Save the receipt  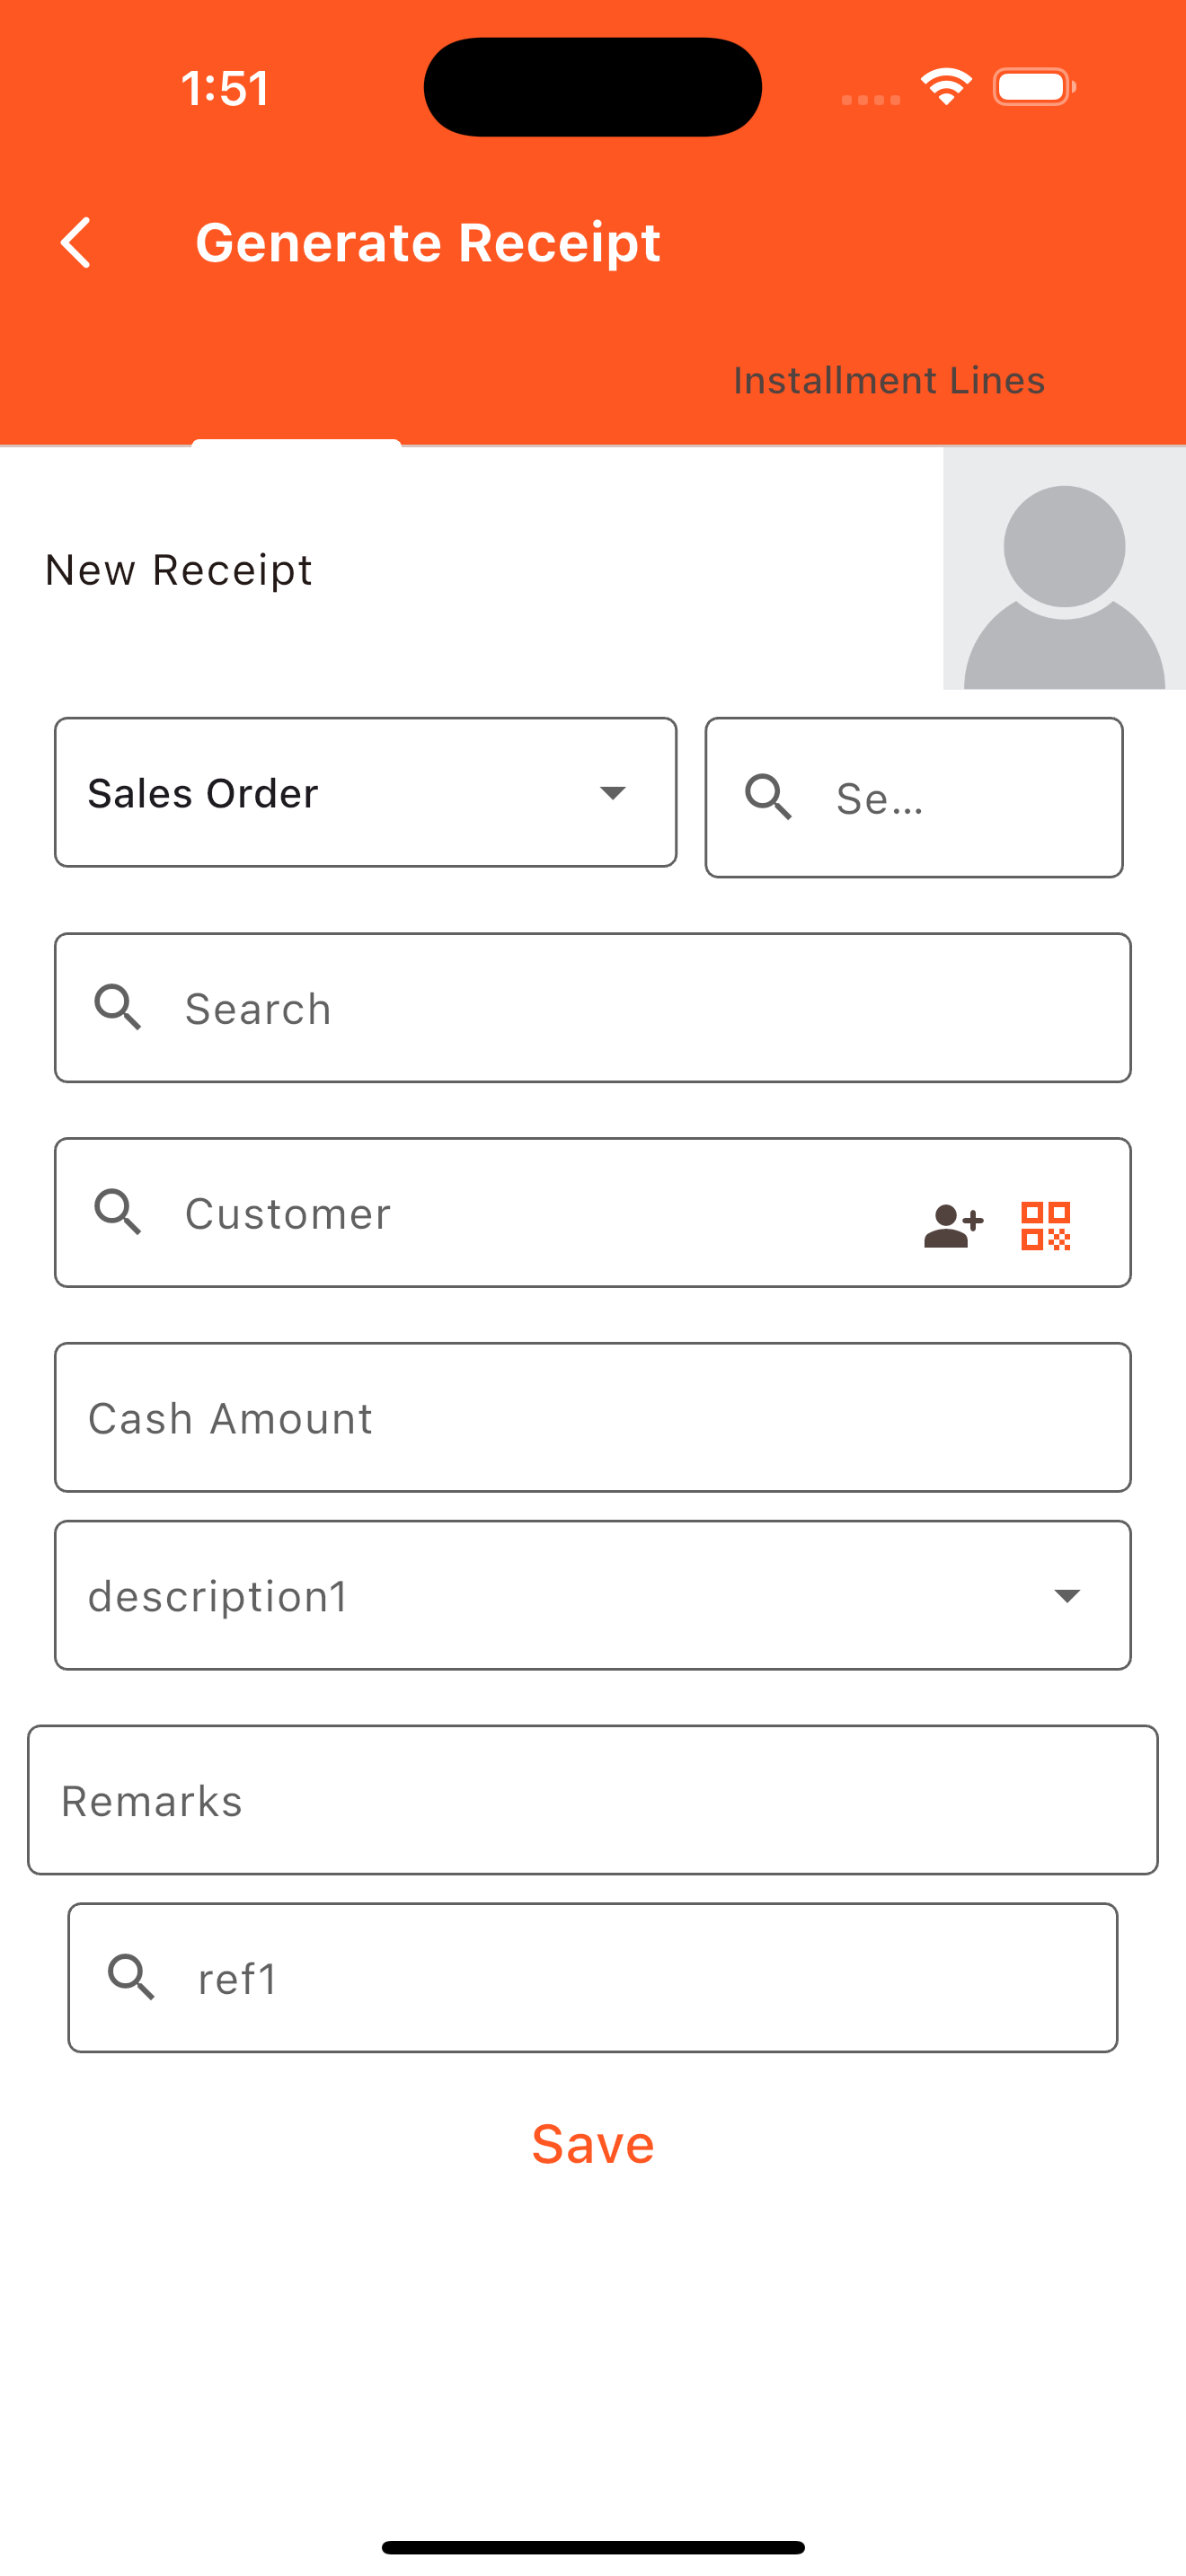click(593, 2143)
